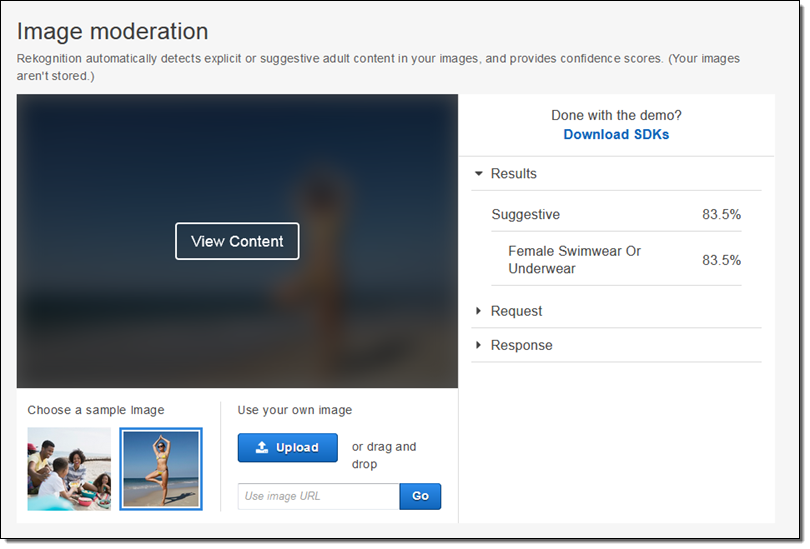Select the beach yoga pose sample image
The height and width of the screenshot is (549, 810).
click(x=160, y=469)
